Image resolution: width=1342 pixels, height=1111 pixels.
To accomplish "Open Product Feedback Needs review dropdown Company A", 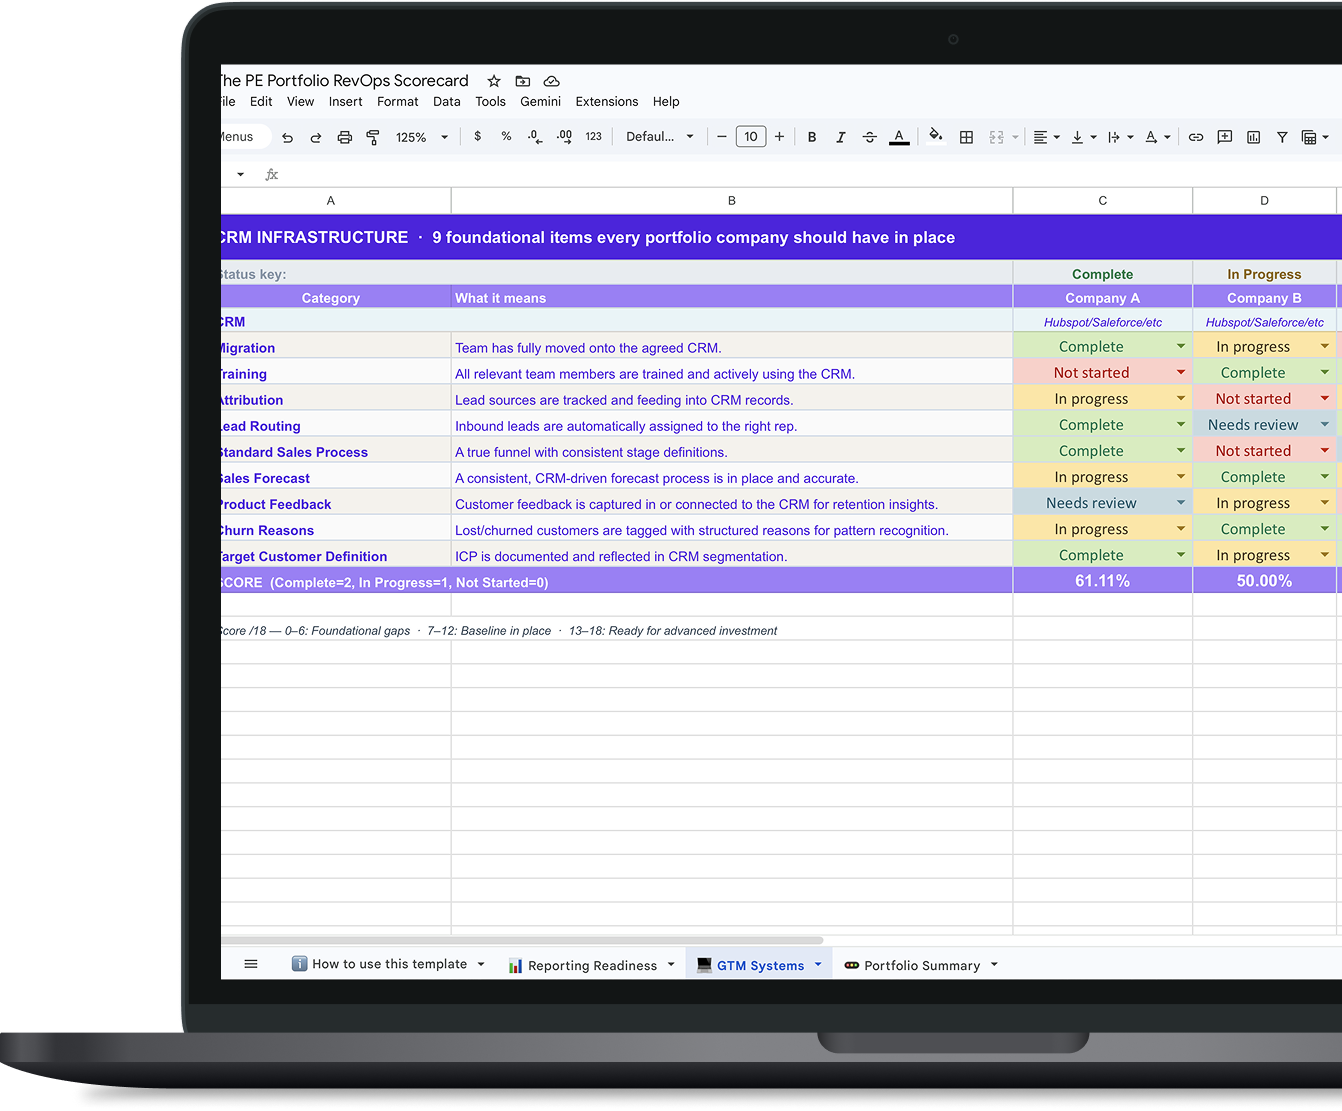I will click(1181, 502).
